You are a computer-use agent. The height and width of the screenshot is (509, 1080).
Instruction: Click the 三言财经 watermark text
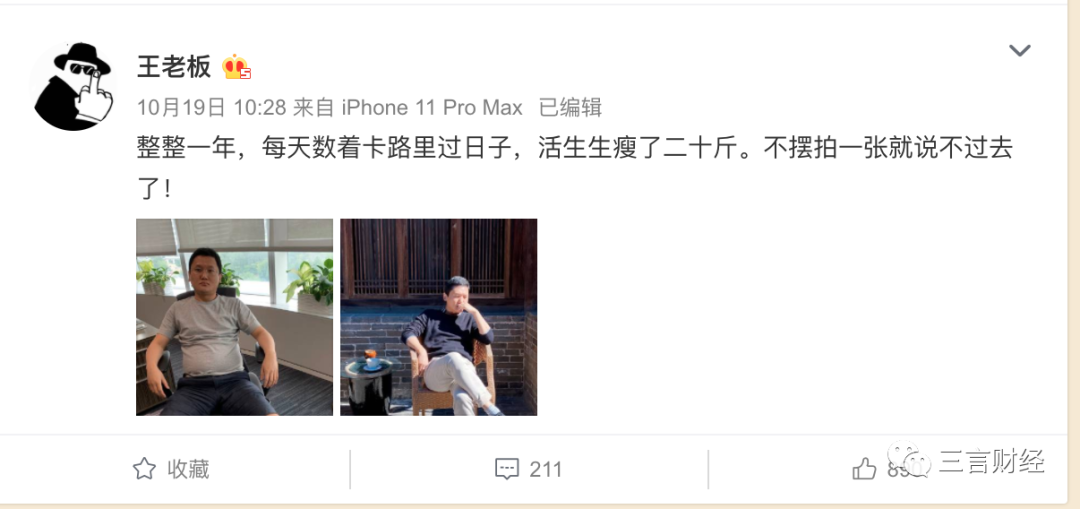click(x=992, y=461)
